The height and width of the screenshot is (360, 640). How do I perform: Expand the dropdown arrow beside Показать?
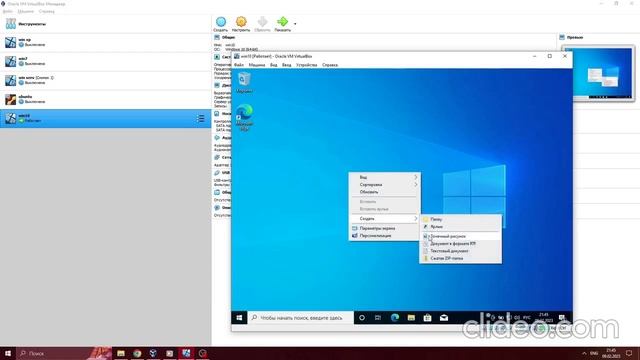click(295, 24)
